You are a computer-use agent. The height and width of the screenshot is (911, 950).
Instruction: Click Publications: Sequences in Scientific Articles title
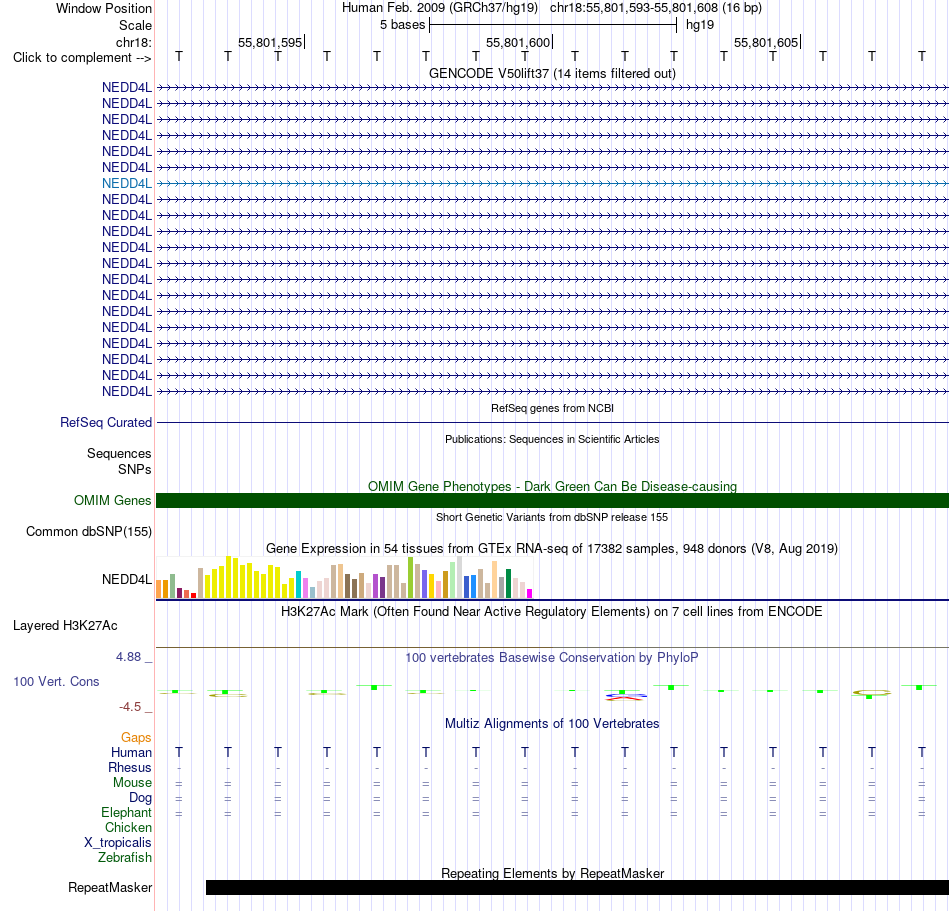552,439
